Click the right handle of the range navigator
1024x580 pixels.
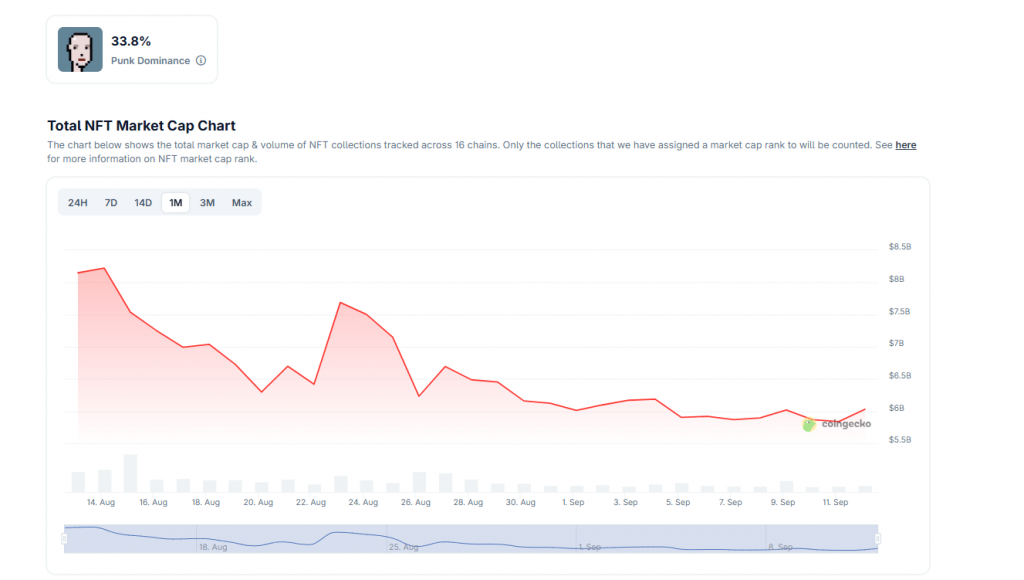pos(876,539)
